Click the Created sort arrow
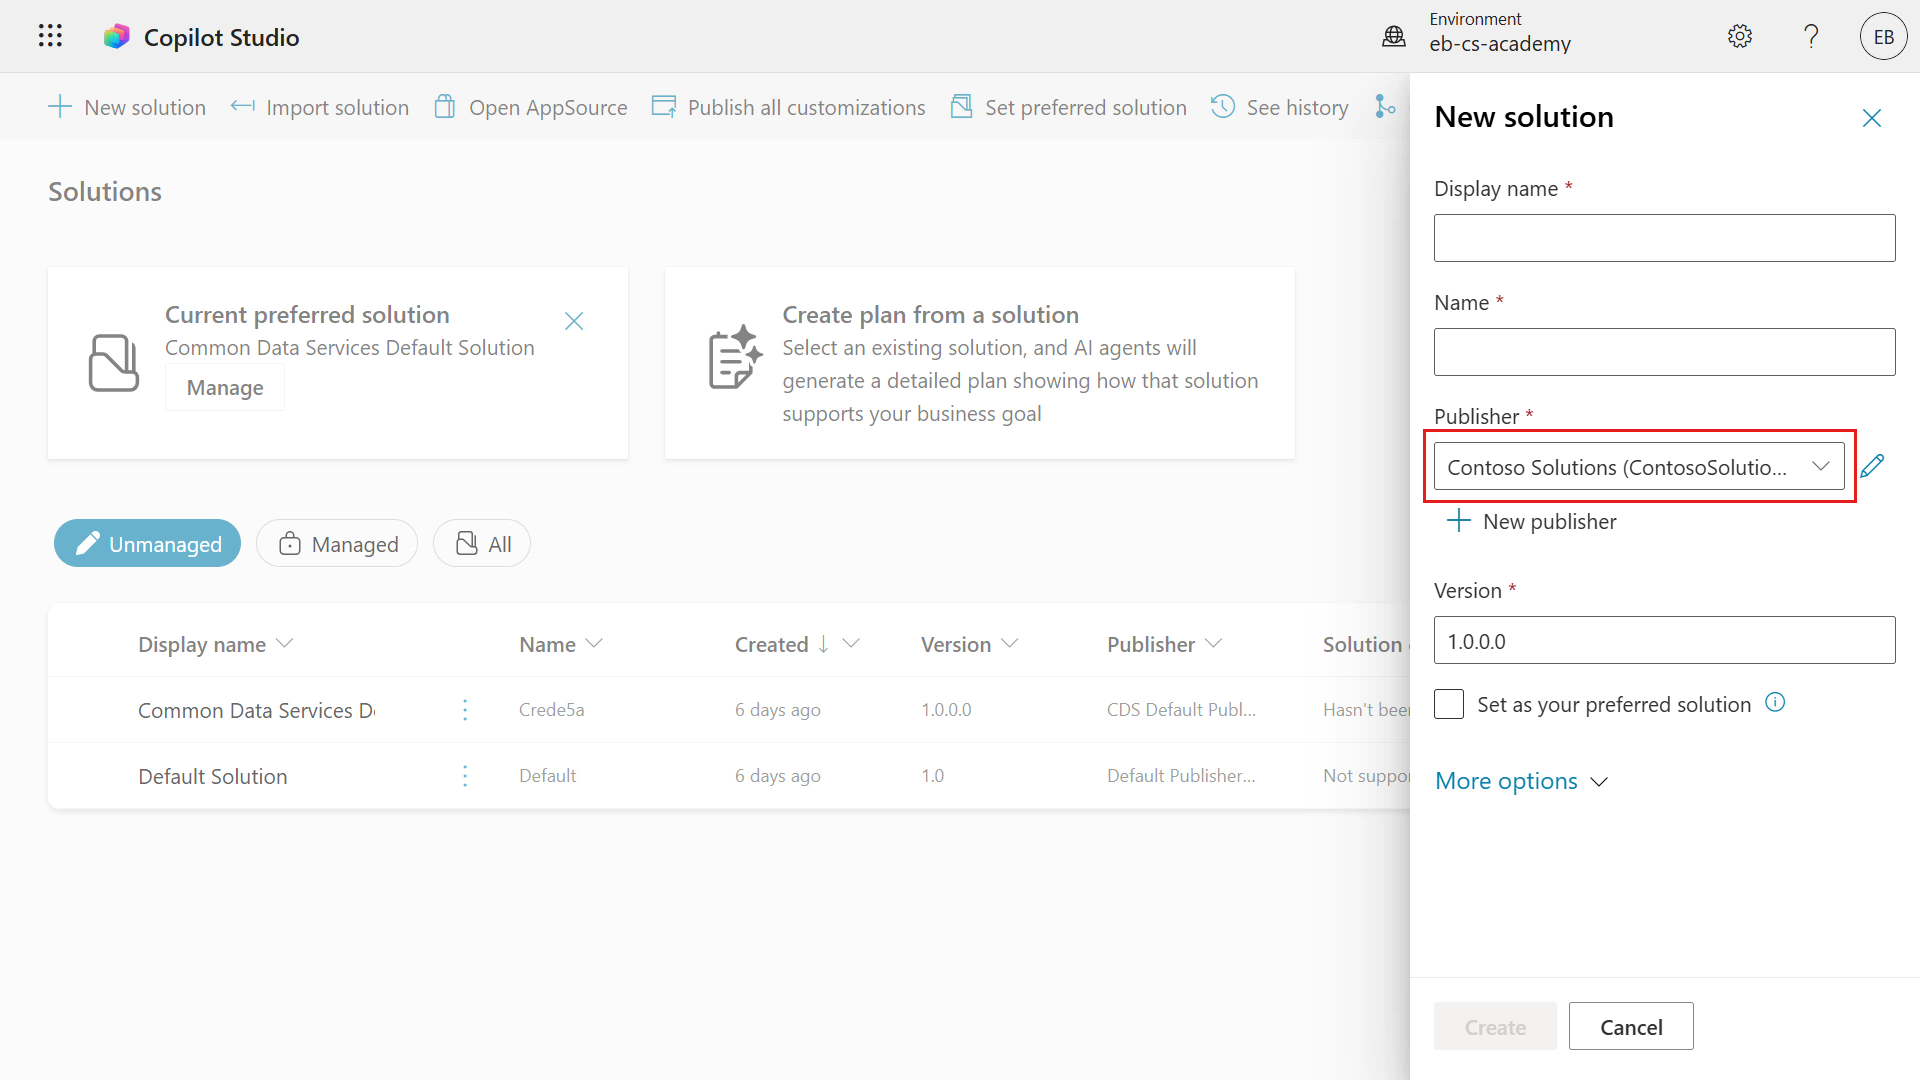 [823, 644]
